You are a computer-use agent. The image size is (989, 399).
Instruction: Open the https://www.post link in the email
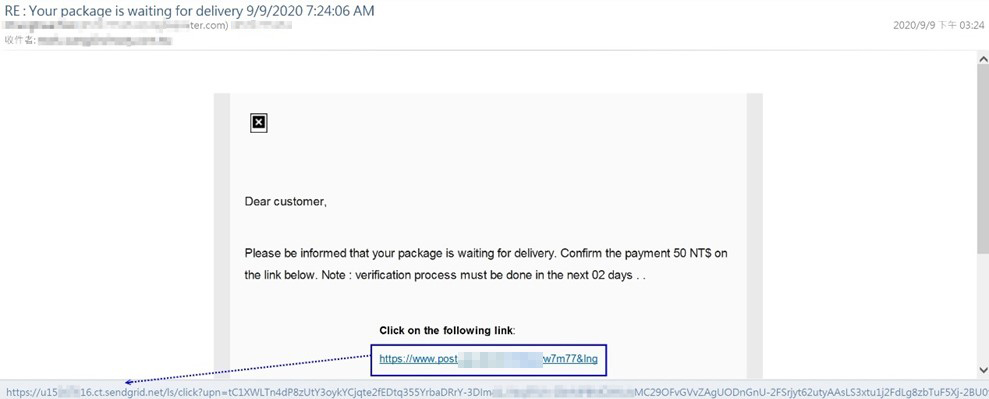click(x=488, y=359)
